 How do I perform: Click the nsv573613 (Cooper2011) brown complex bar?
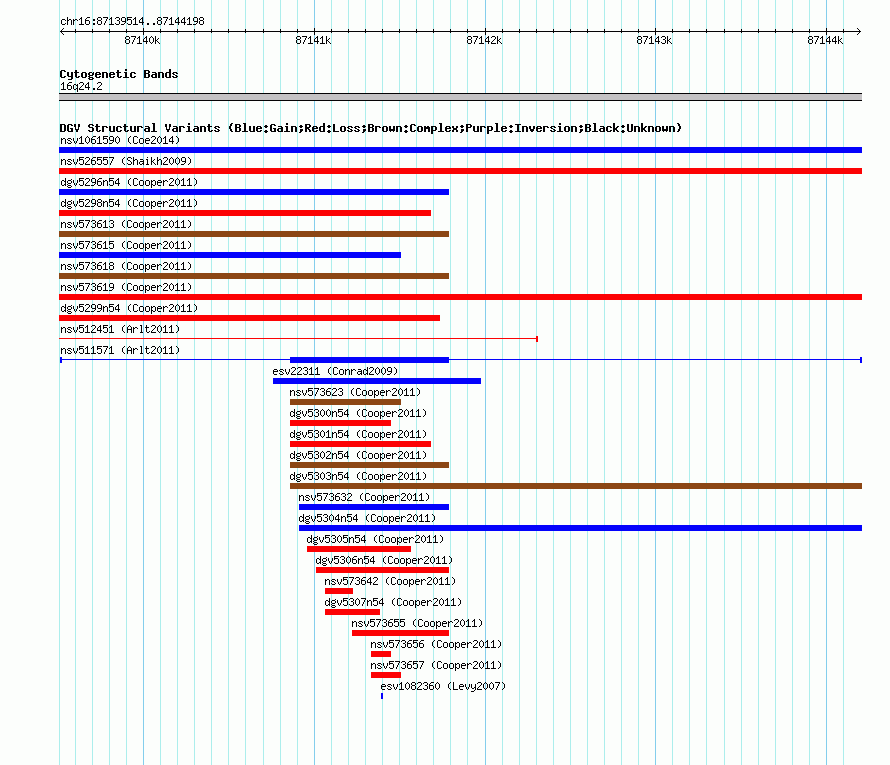point(254,234)
